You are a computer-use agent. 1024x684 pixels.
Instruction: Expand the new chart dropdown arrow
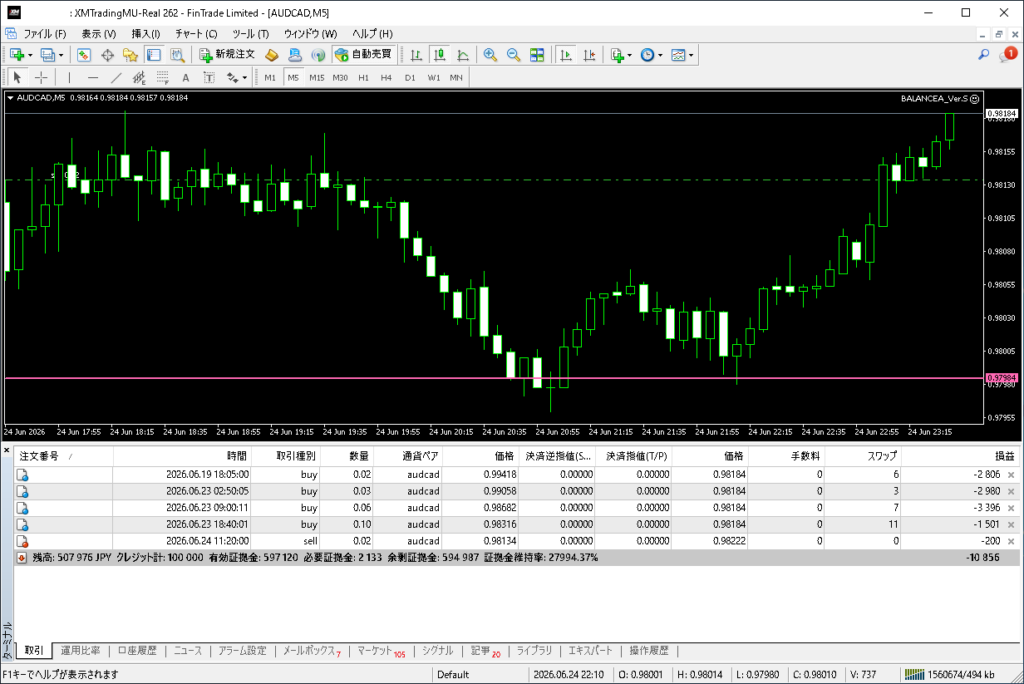coord(30,56)
